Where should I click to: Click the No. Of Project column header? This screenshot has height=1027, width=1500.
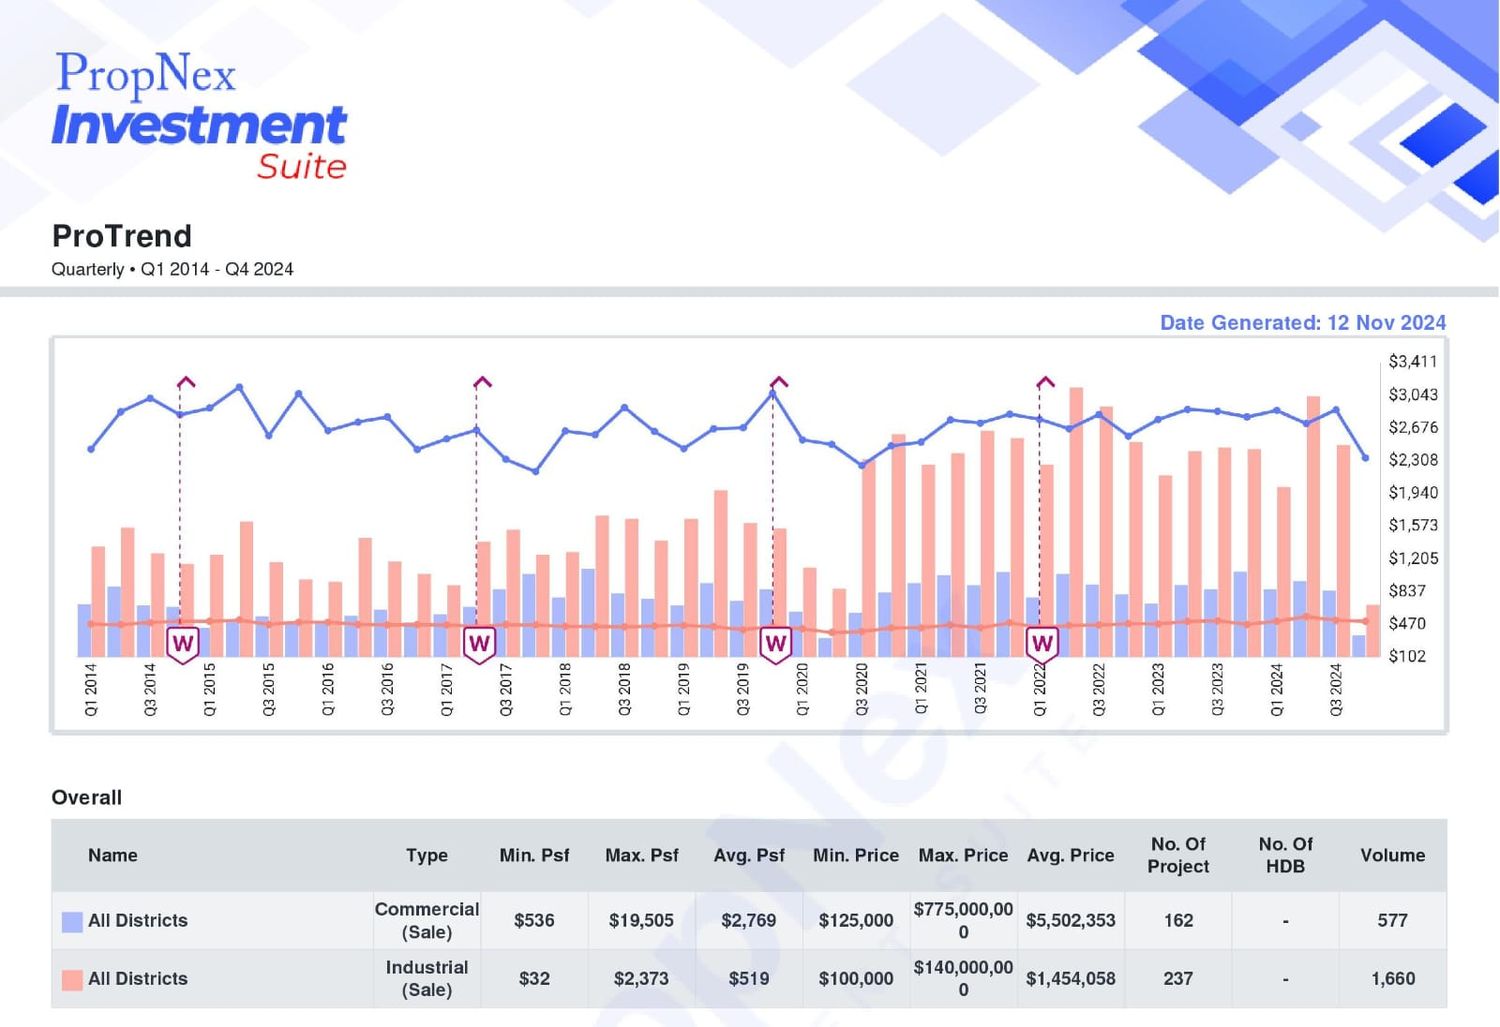point(1178,855)
